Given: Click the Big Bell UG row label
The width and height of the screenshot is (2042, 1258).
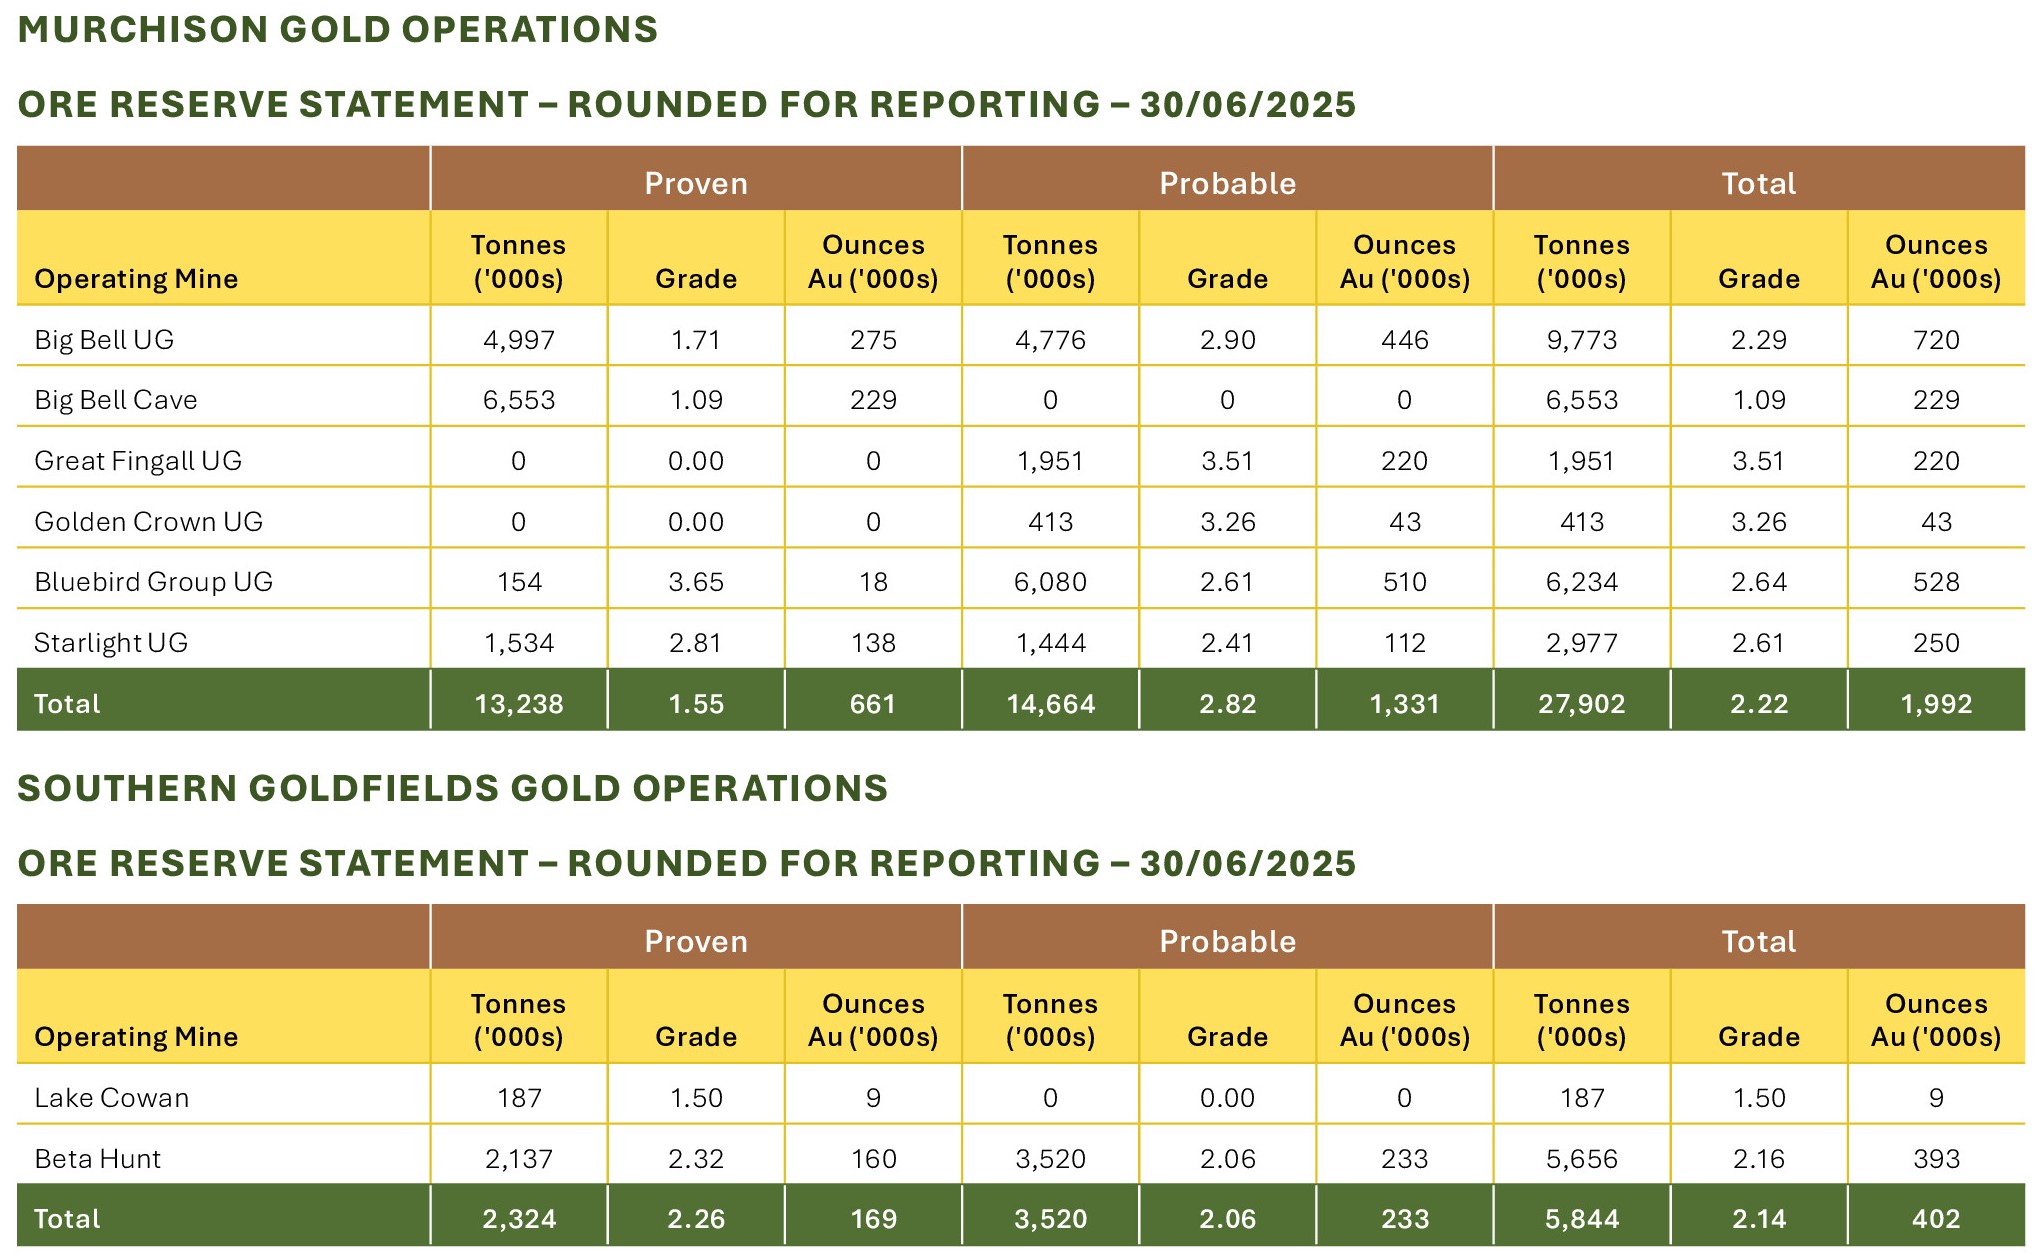Looking at the screenshot, I should (104, 340).
